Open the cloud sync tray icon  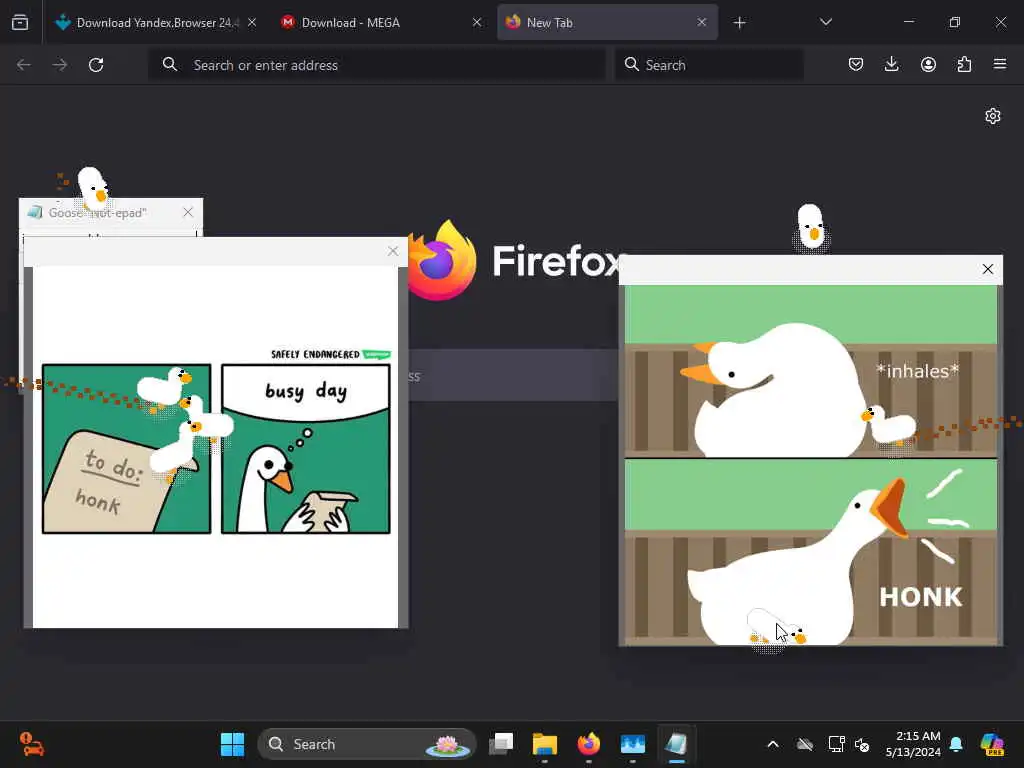pyautogui.click(x=805, y=744)
